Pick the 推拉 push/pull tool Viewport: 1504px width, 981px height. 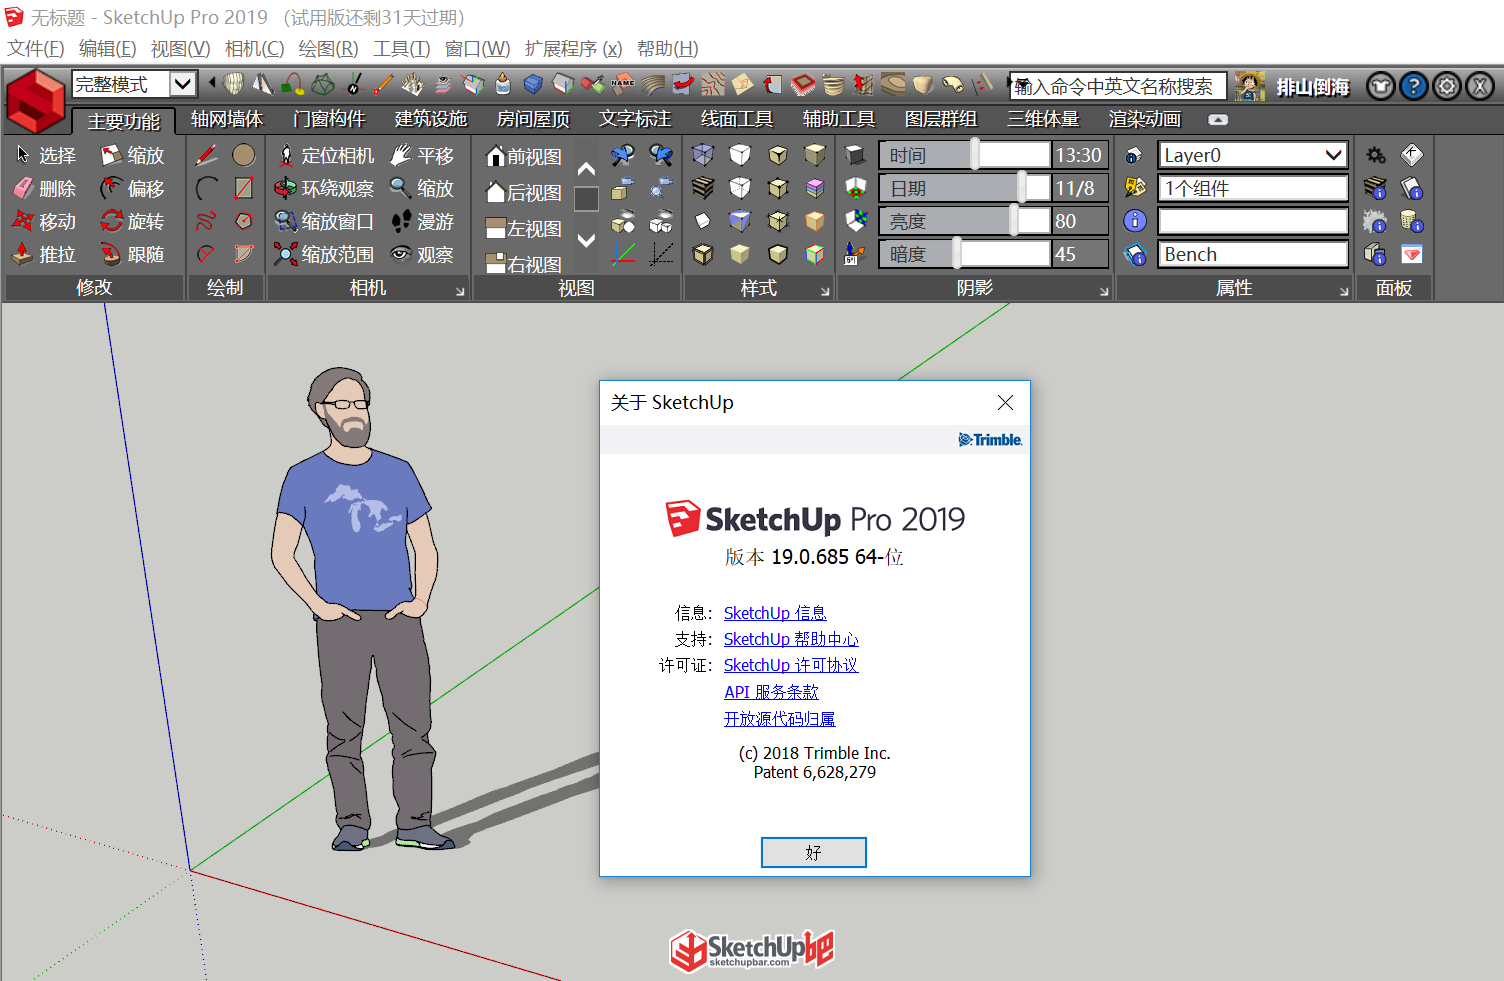(x=46, y=254)
